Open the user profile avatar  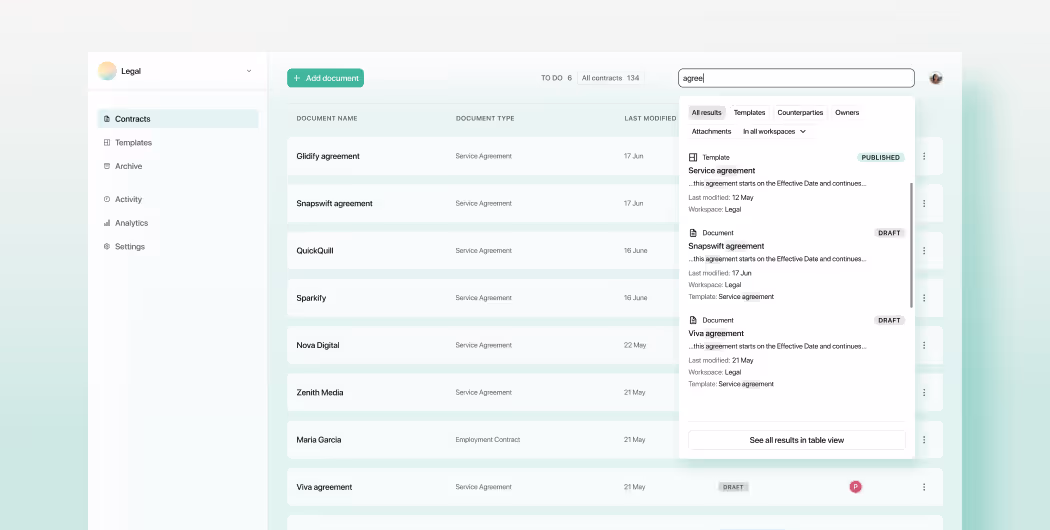click(935, 78)
